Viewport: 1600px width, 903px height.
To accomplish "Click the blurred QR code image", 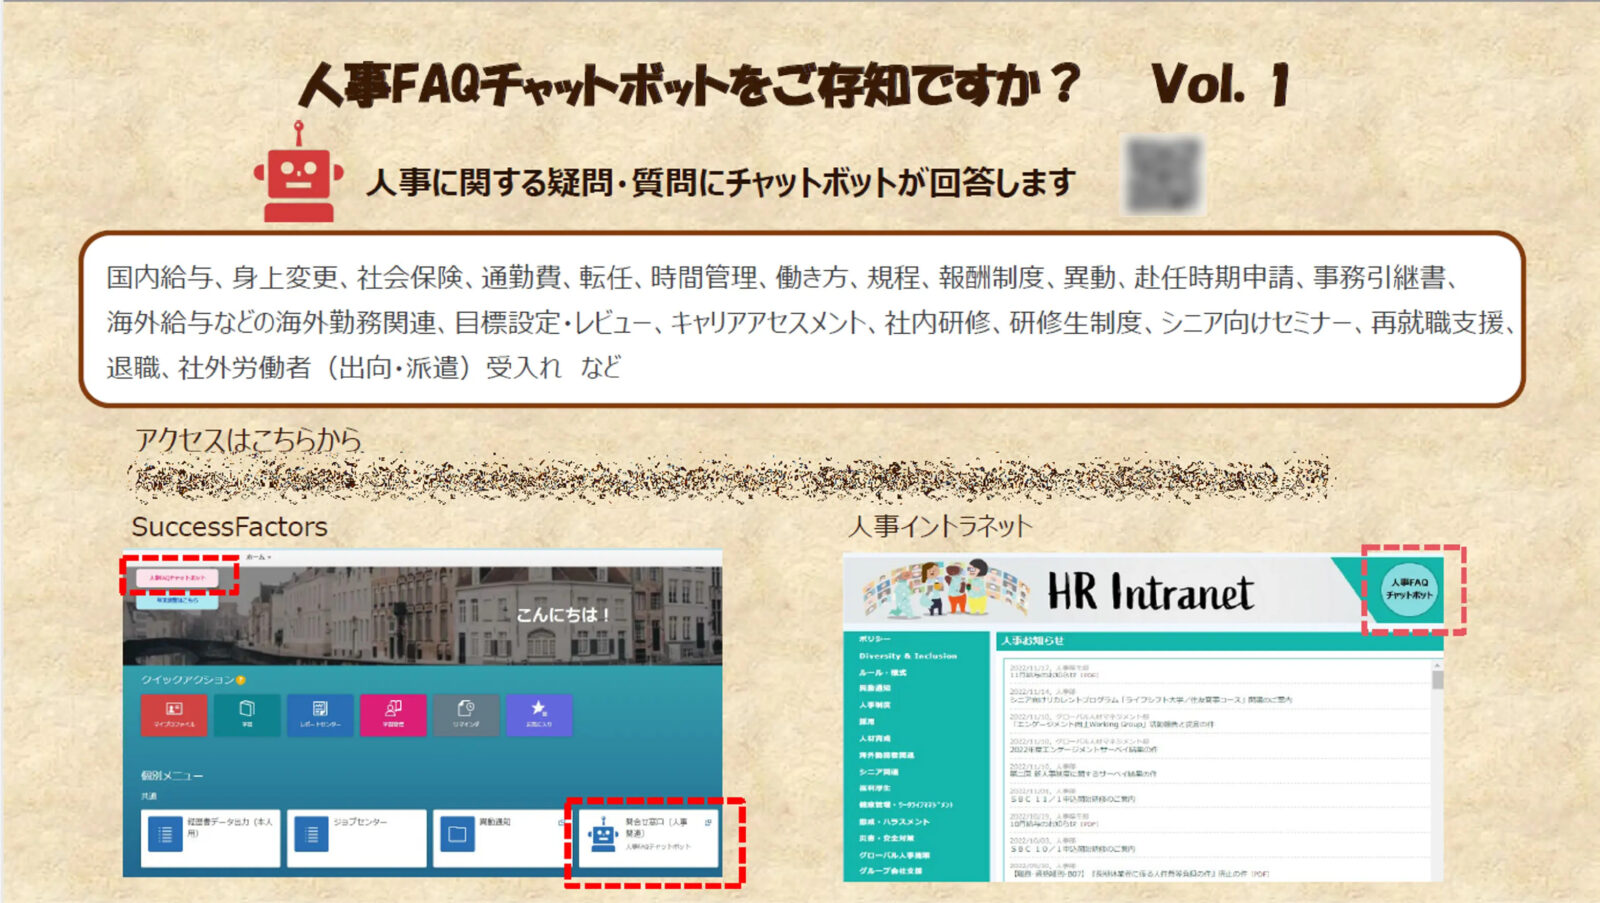I will click(x=1162, y=174).
